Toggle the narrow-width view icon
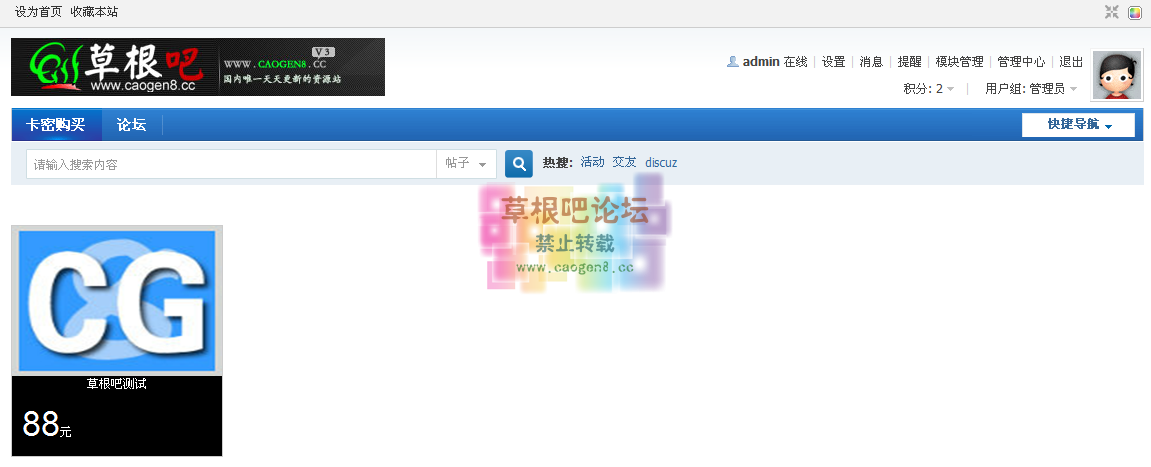Image resolution: width=1151 pixels, height=467 pixels. click(x=1112, y=12)
